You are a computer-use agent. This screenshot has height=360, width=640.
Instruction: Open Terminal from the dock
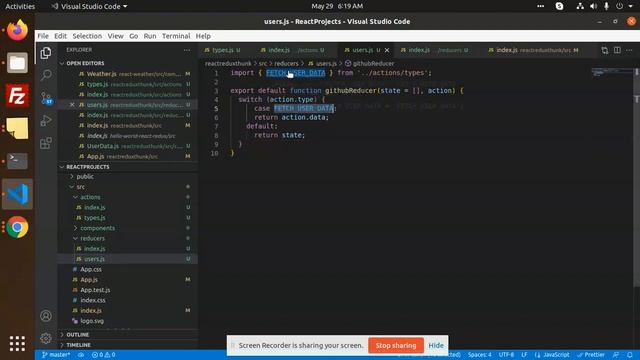pos(17,161)
